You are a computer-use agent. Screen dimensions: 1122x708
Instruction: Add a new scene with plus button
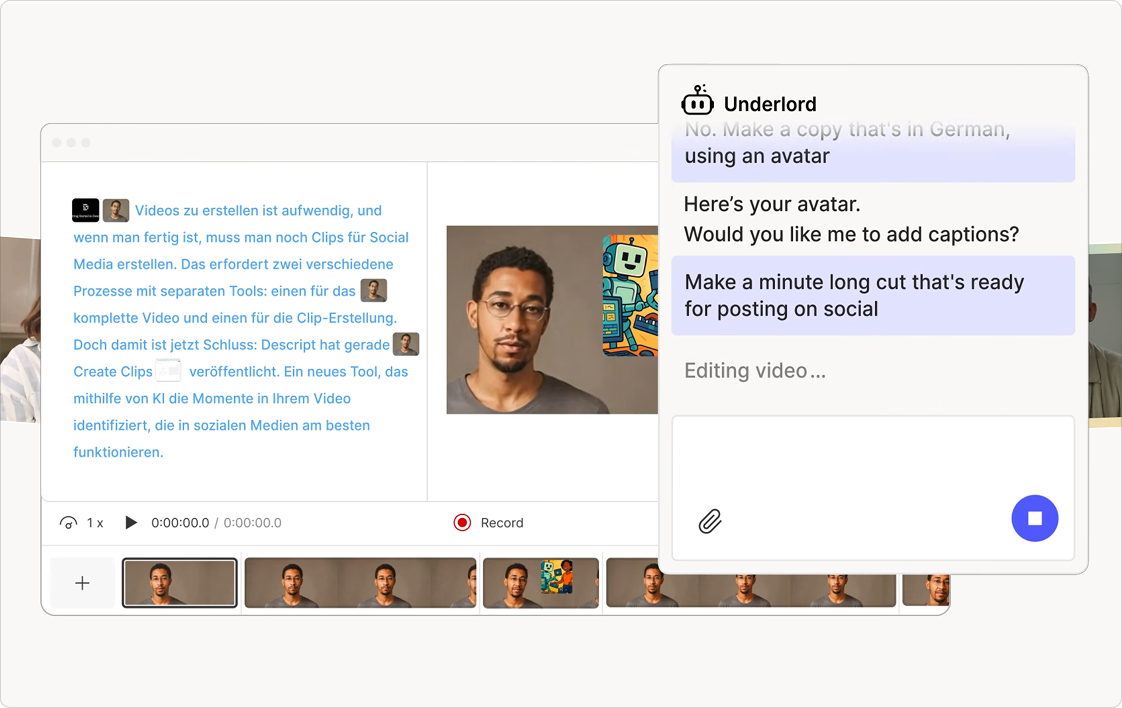point(82,583)
